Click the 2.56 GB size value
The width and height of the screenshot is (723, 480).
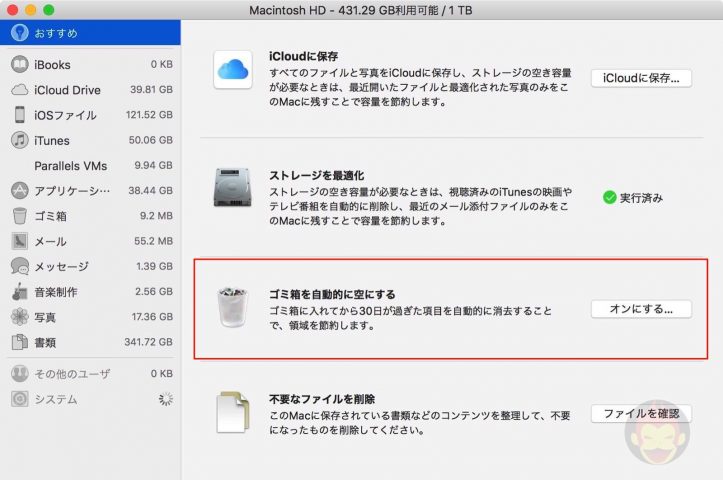(x=154, y=291)
